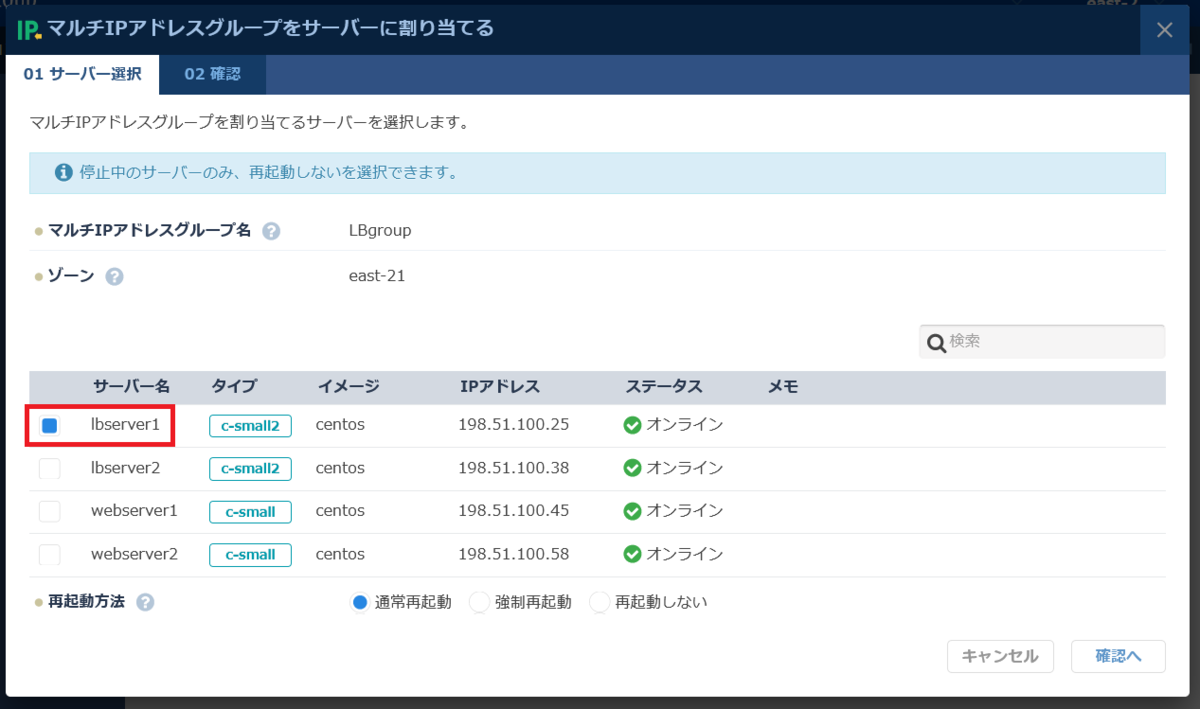Click help icon next to 再起動方法
Screen dimensions: 1200x709
point(145,602)
